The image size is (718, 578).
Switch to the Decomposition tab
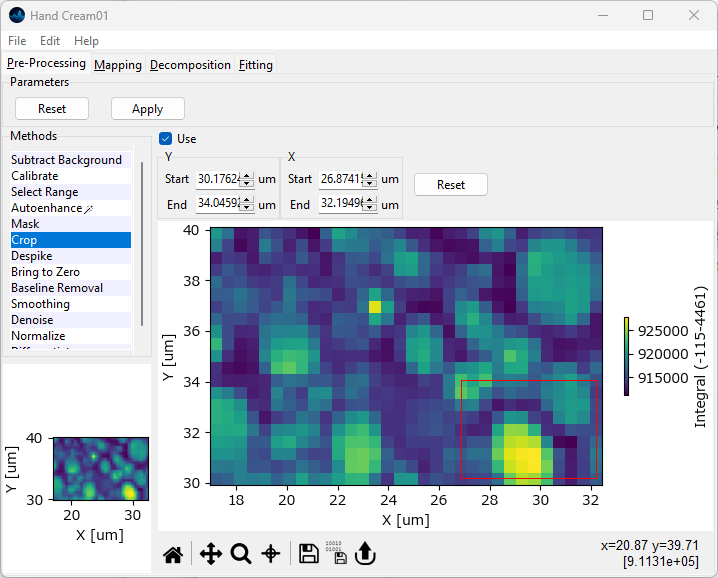point(190,65)
